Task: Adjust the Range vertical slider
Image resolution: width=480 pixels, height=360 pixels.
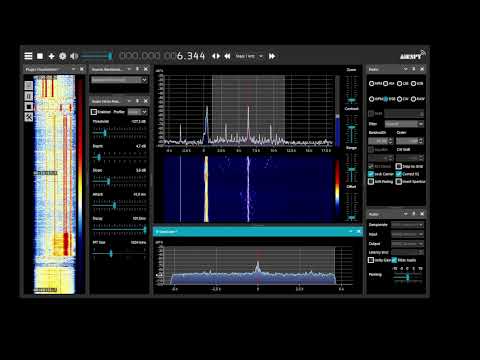Action: pos(352,167)
